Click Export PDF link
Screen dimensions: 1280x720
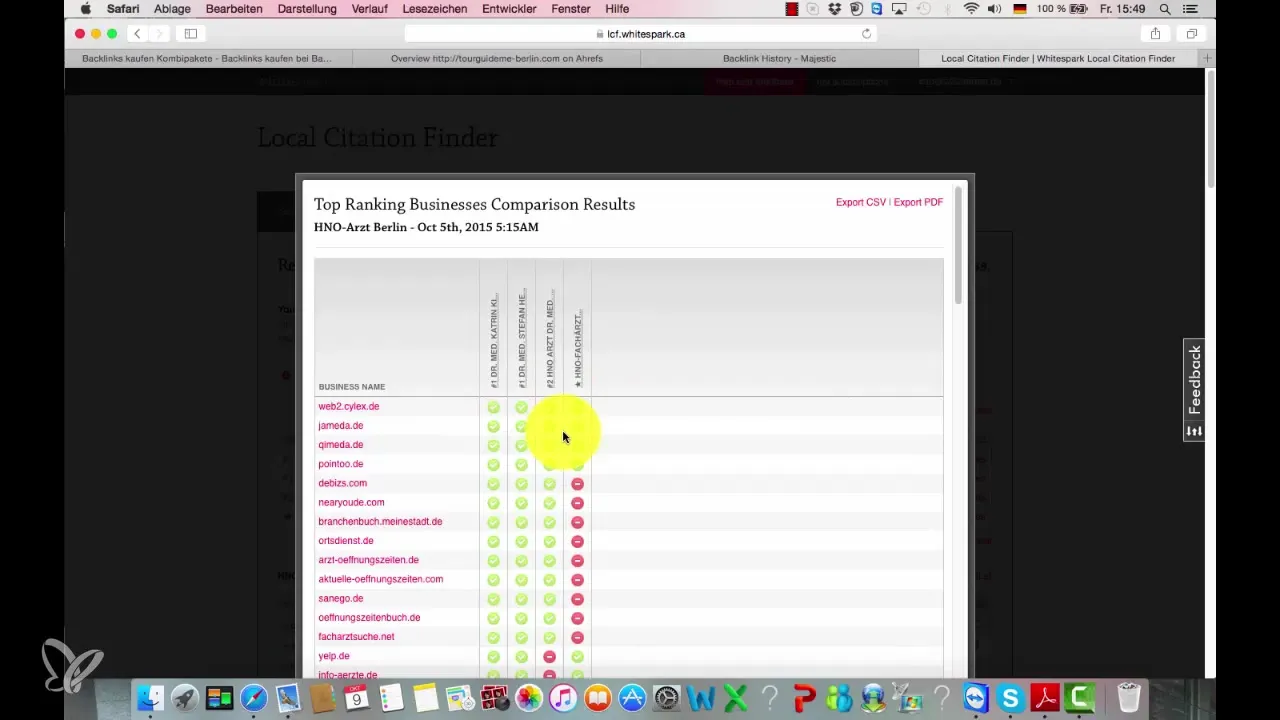pyautogui.click(x=918, y=202)
